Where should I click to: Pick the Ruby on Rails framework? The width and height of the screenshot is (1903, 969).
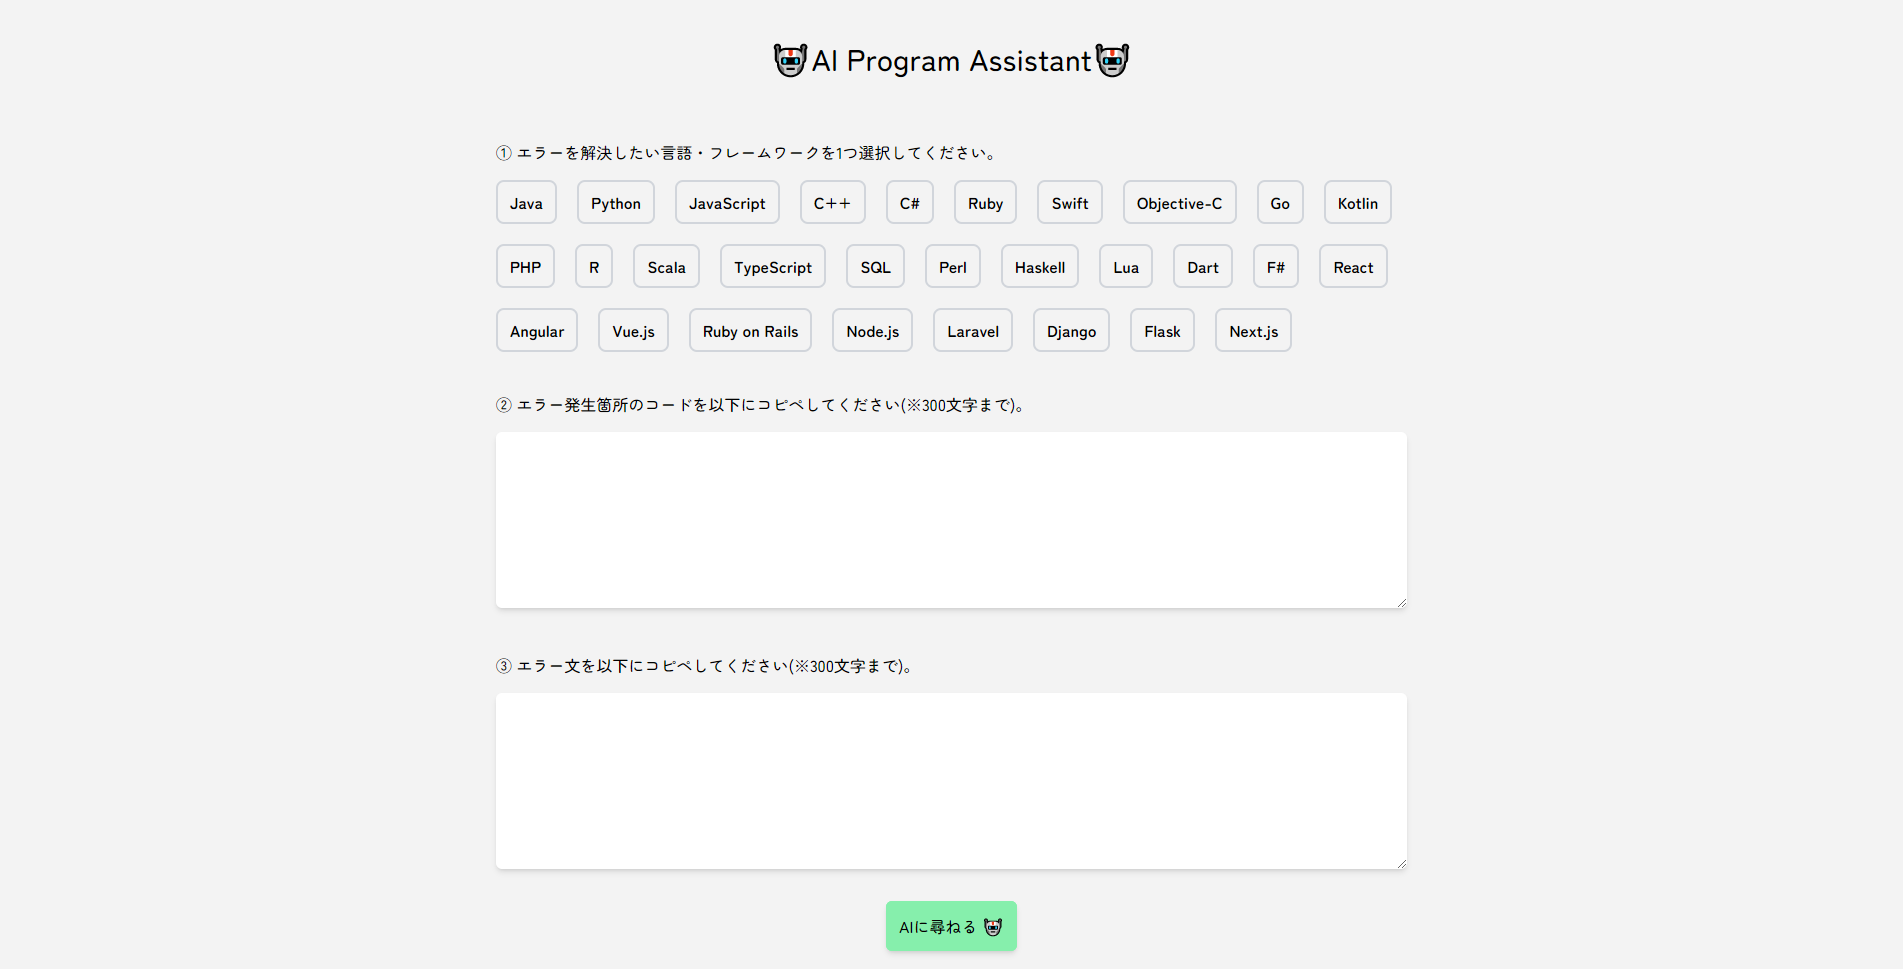750,331
